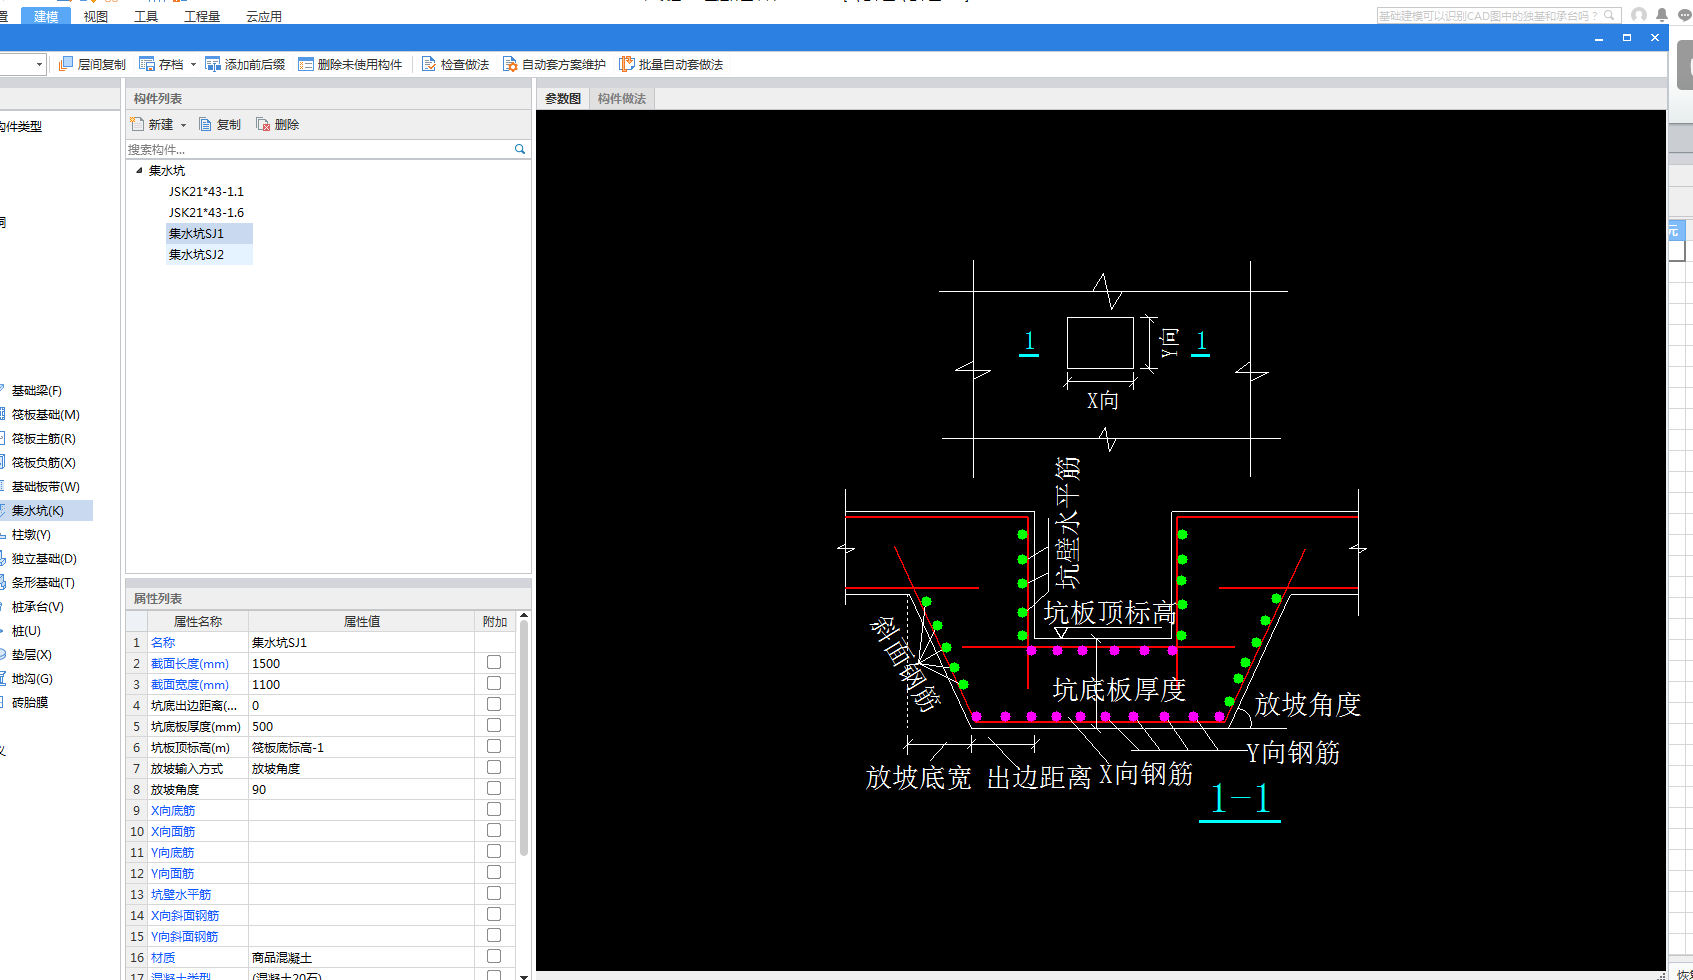Click the 存档 archive icon
Viewport: 1693px width, 980px height.
click(x=147, y=64)
